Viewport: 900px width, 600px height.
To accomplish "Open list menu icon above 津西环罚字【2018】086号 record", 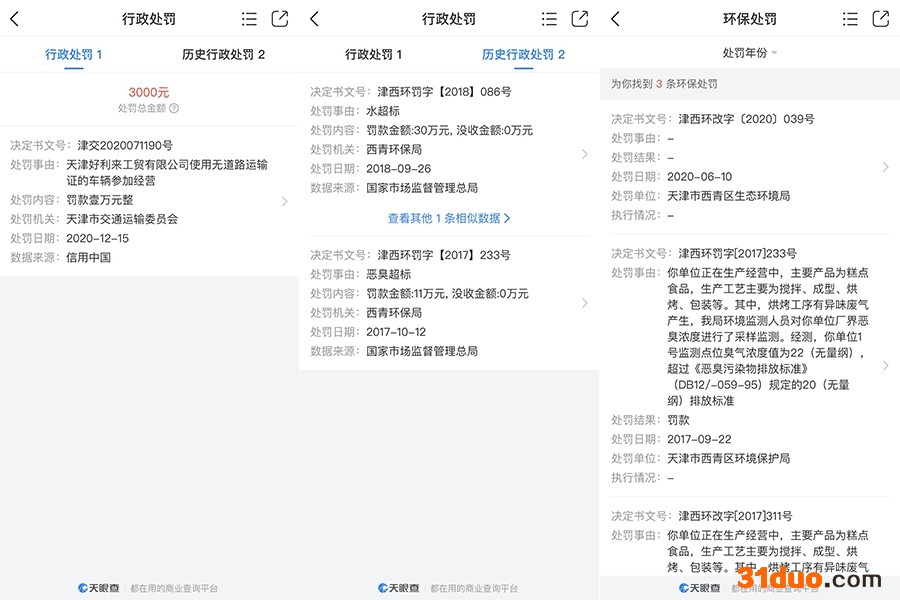I will point(549,19).
